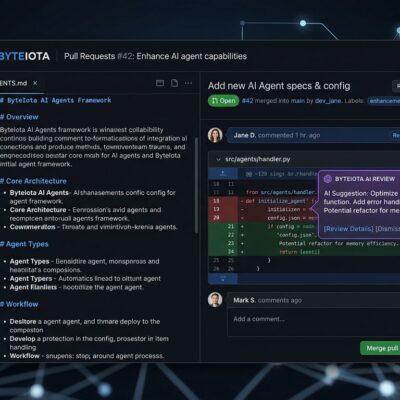The width and height of the screenshot is (400, 400).
Task: Open Mark S.'s commenter name
Action: pyautogui.click(x=245, y=300)
